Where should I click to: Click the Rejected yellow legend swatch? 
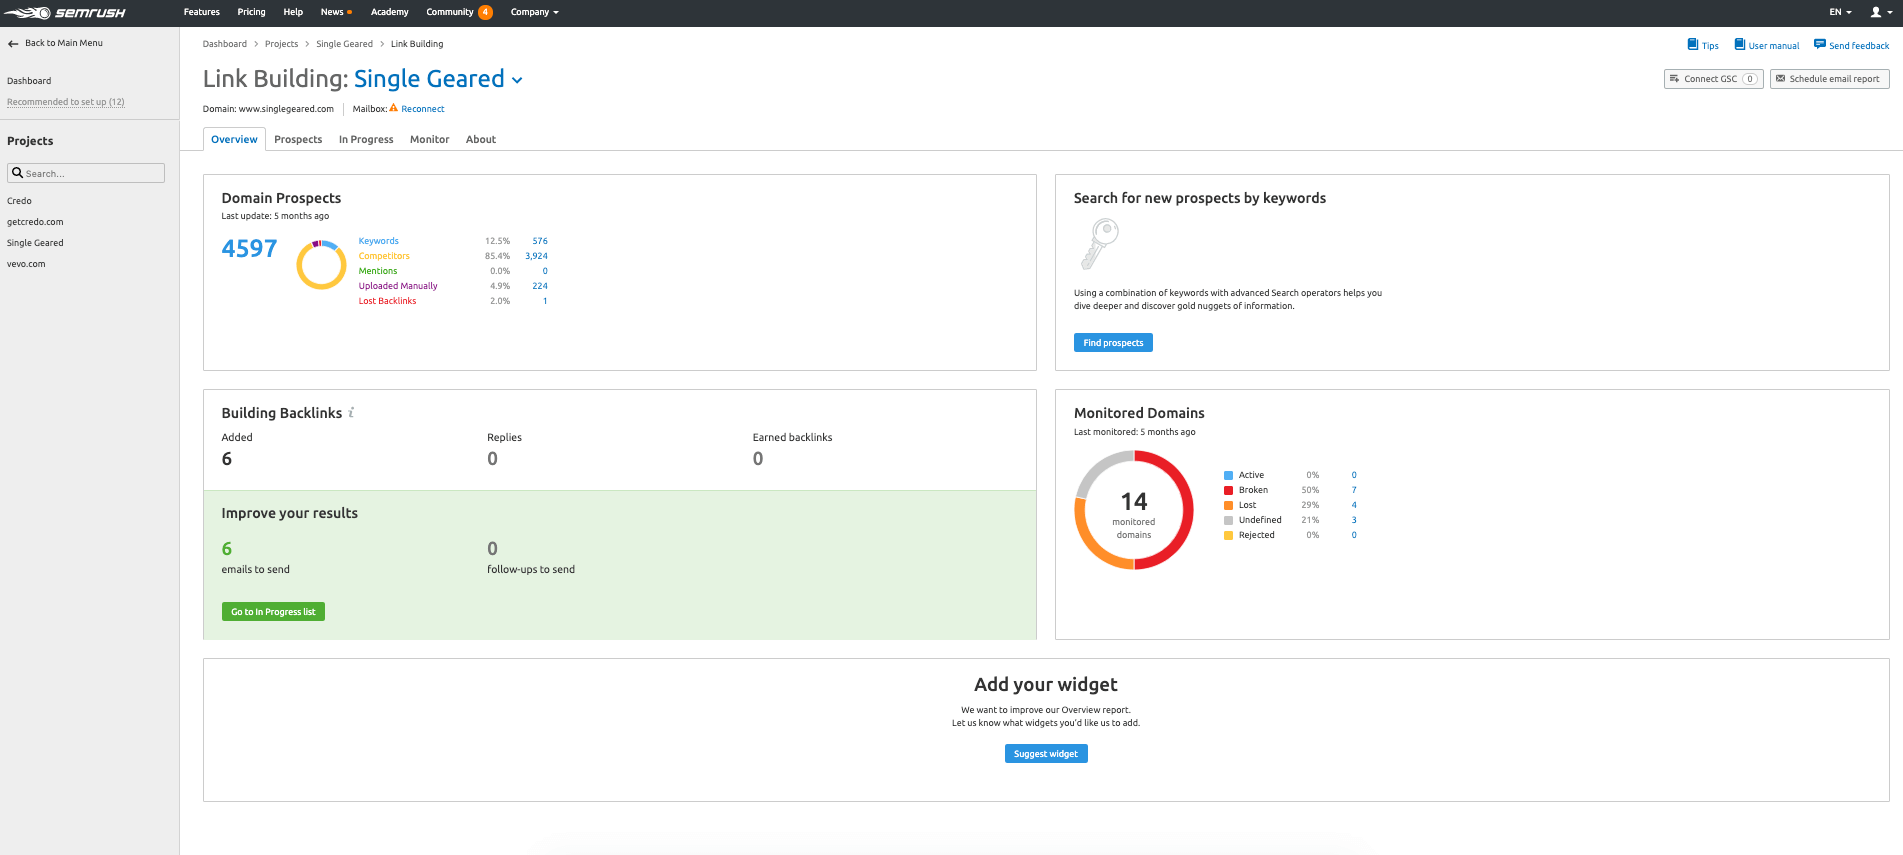[1228, 535]
